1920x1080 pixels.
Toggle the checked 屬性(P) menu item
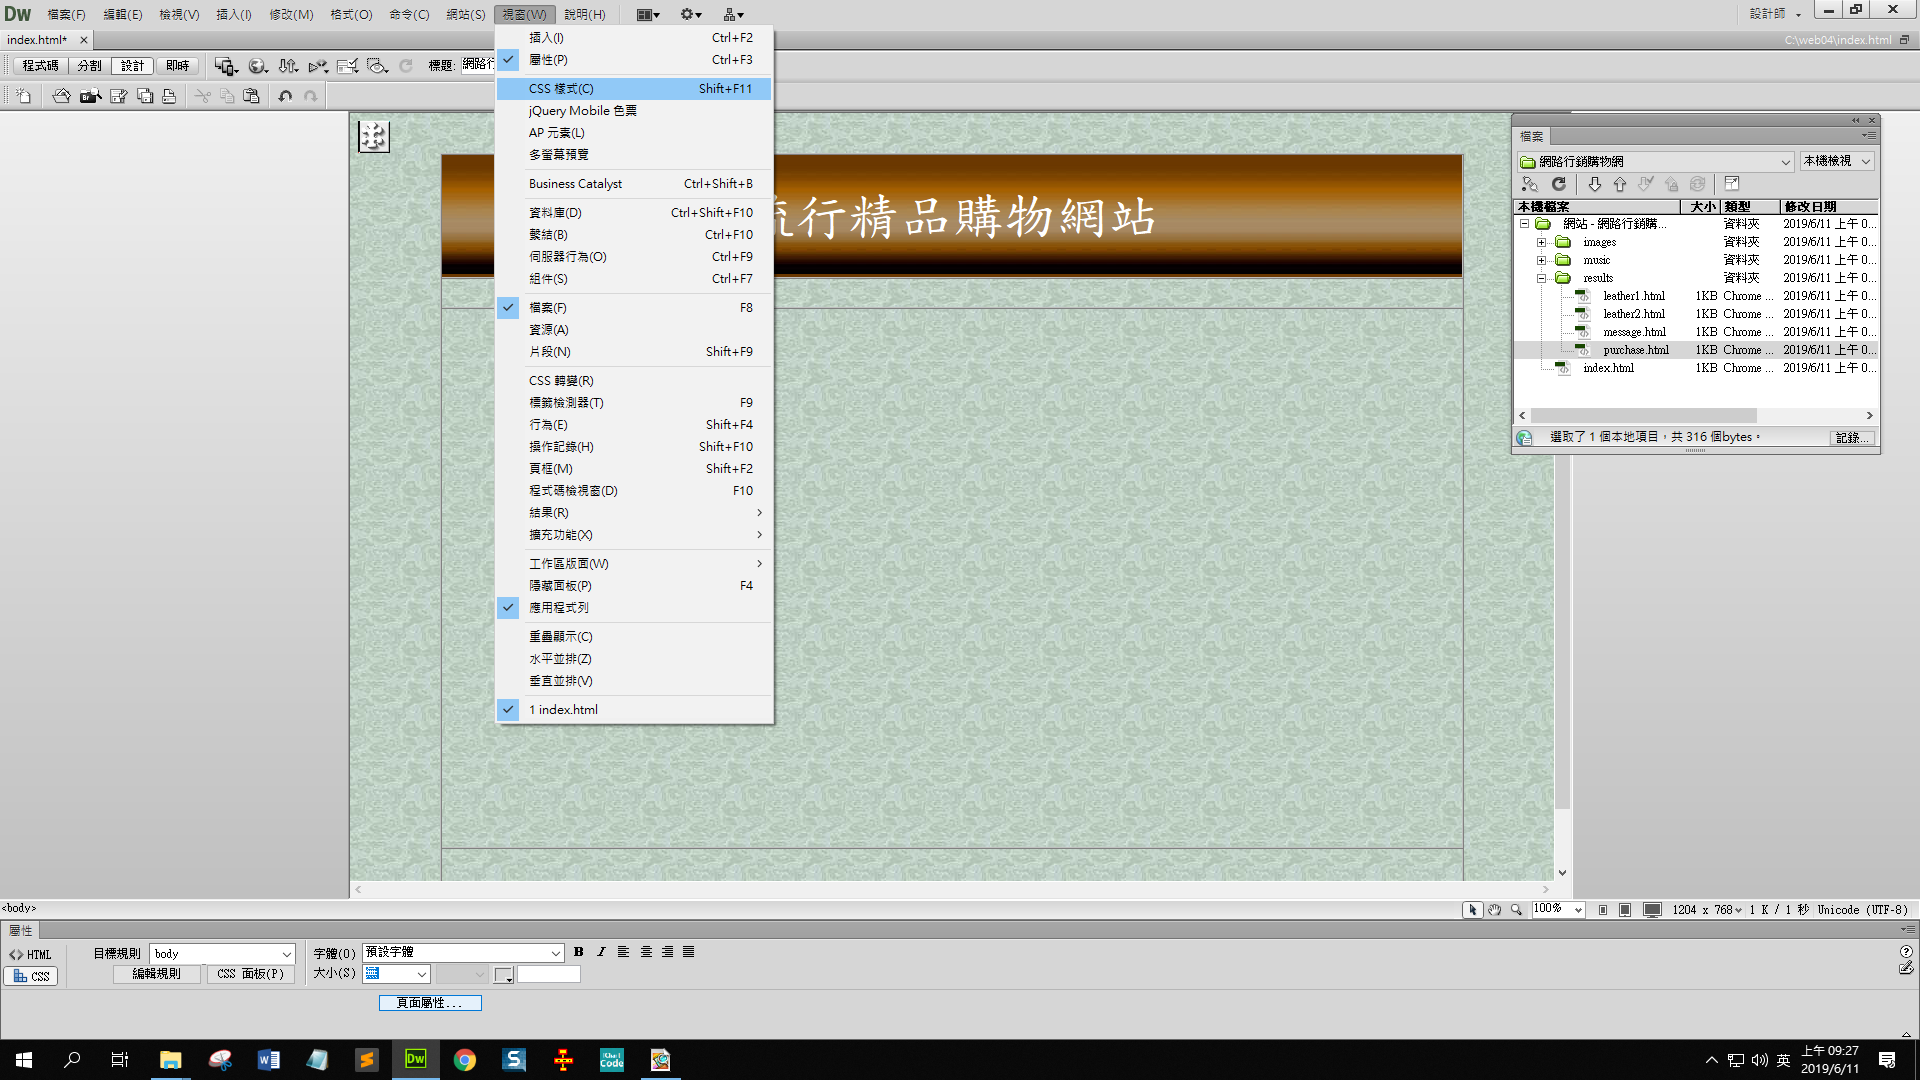(548, 60)
